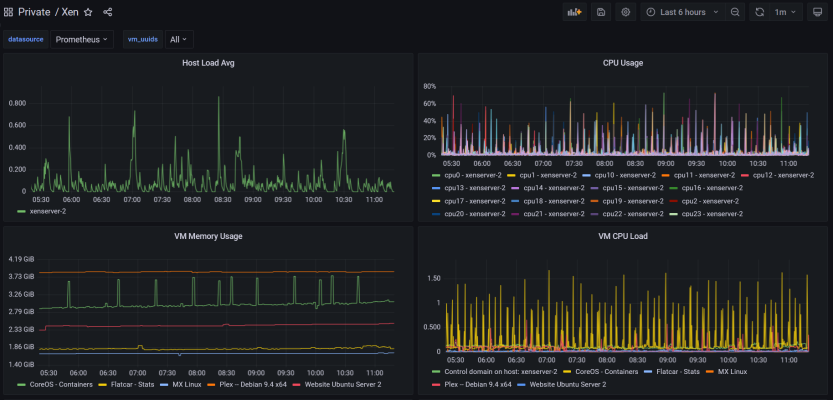833x400 pixels.
Task: Click the xenserver-2 legend color swatch
Action: [x=21, y=211]
